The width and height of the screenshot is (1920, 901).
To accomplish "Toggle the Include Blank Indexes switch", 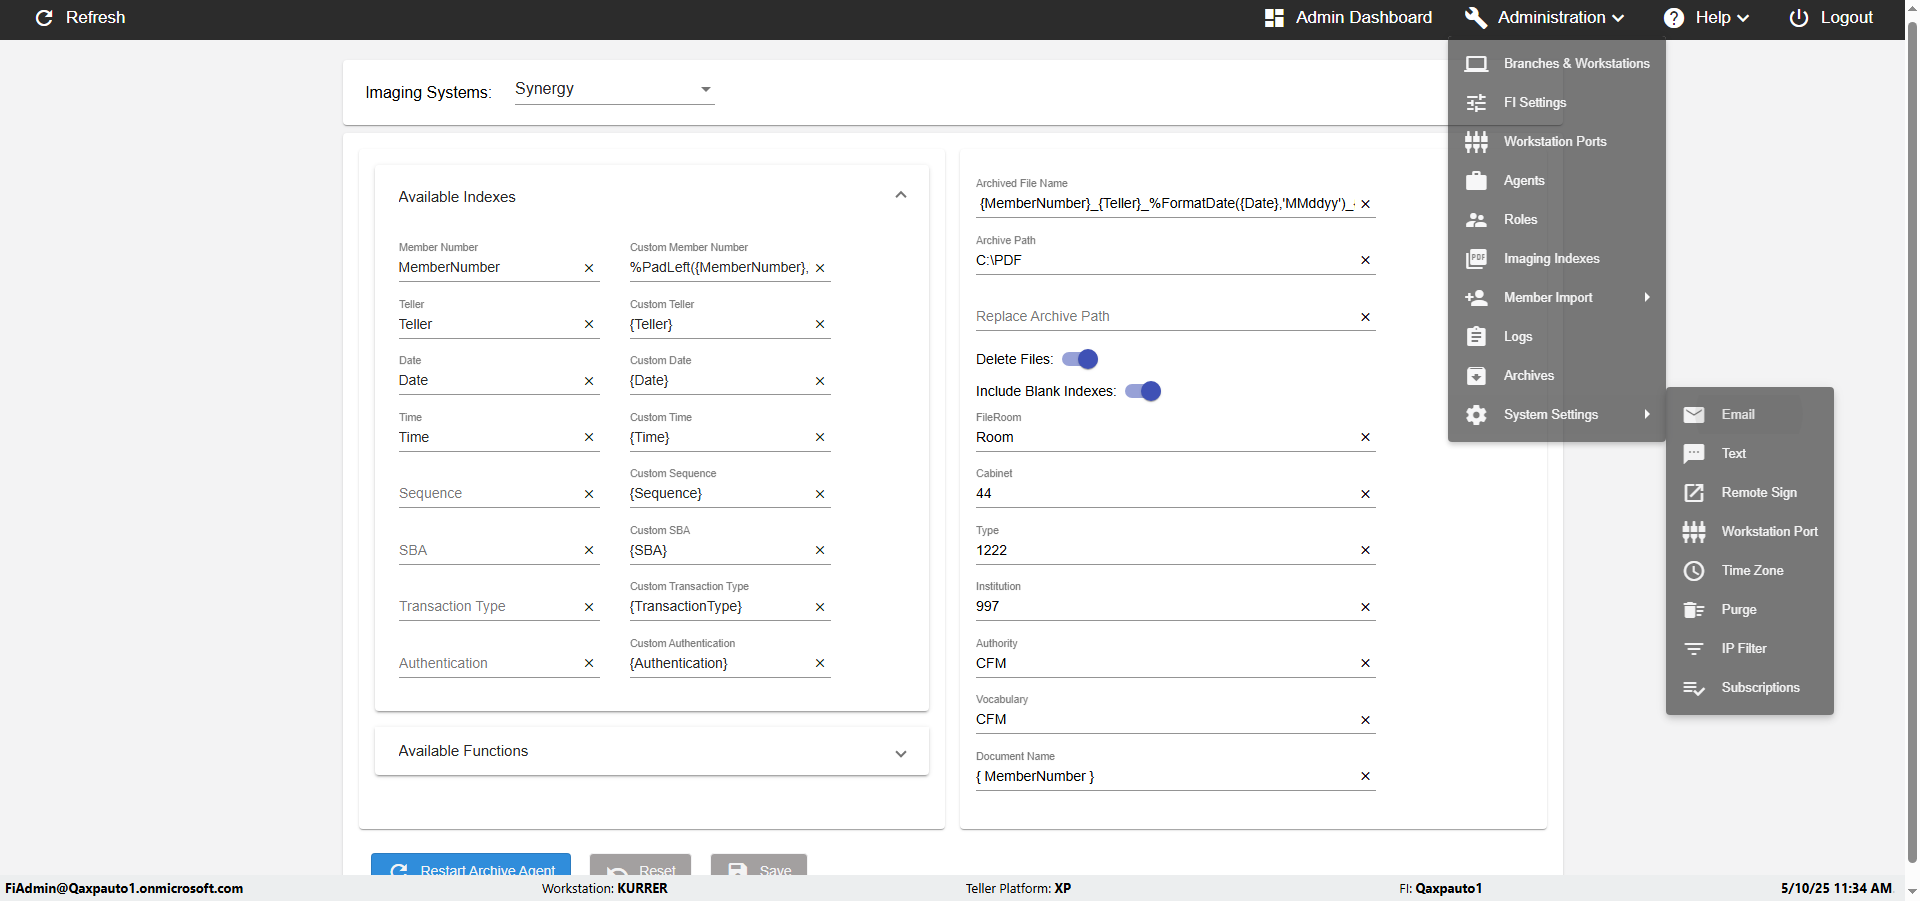I will (1143, 391).
